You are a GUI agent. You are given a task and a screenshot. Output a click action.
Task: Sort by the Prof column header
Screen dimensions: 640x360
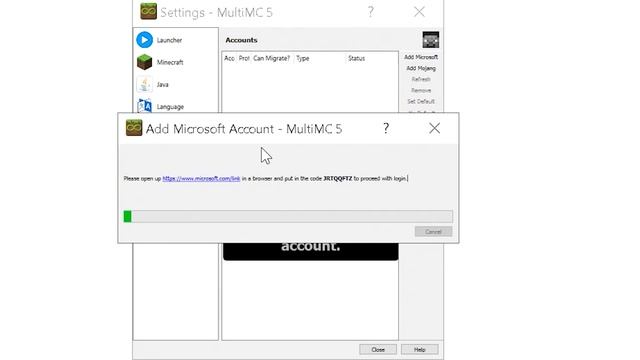click(244, 58)
